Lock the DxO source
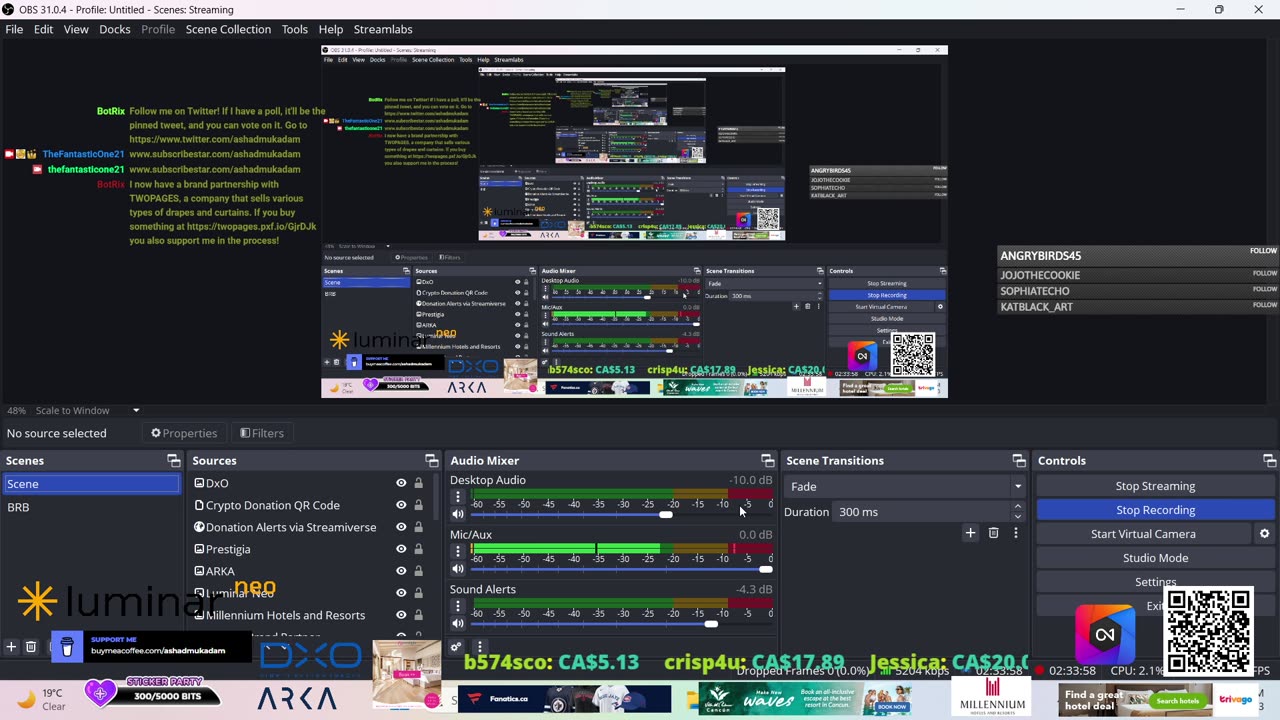This screenshot has height=720, width=1280. click(x=418, y=483)
